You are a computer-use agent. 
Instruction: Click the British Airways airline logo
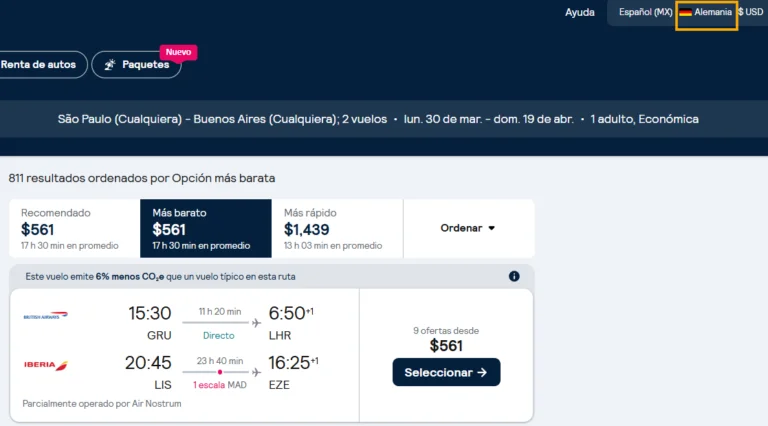46,316
